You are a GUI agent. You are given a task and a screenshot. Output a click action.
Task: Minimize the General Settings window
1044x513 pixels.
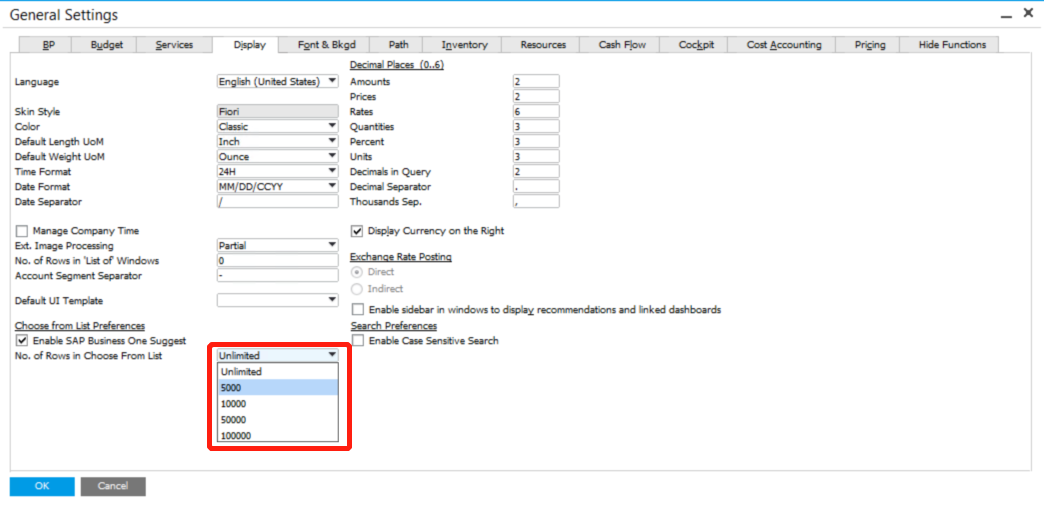[1004, 14]
